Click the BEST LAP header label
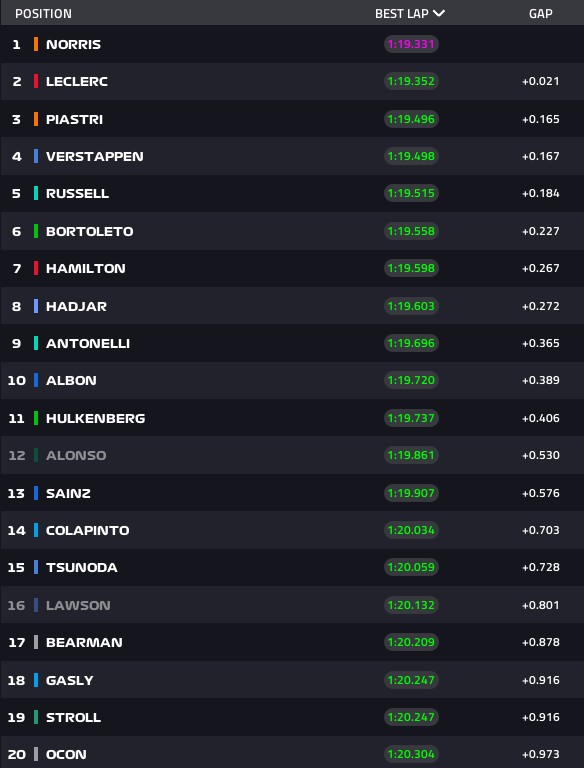 coord(401,14)
